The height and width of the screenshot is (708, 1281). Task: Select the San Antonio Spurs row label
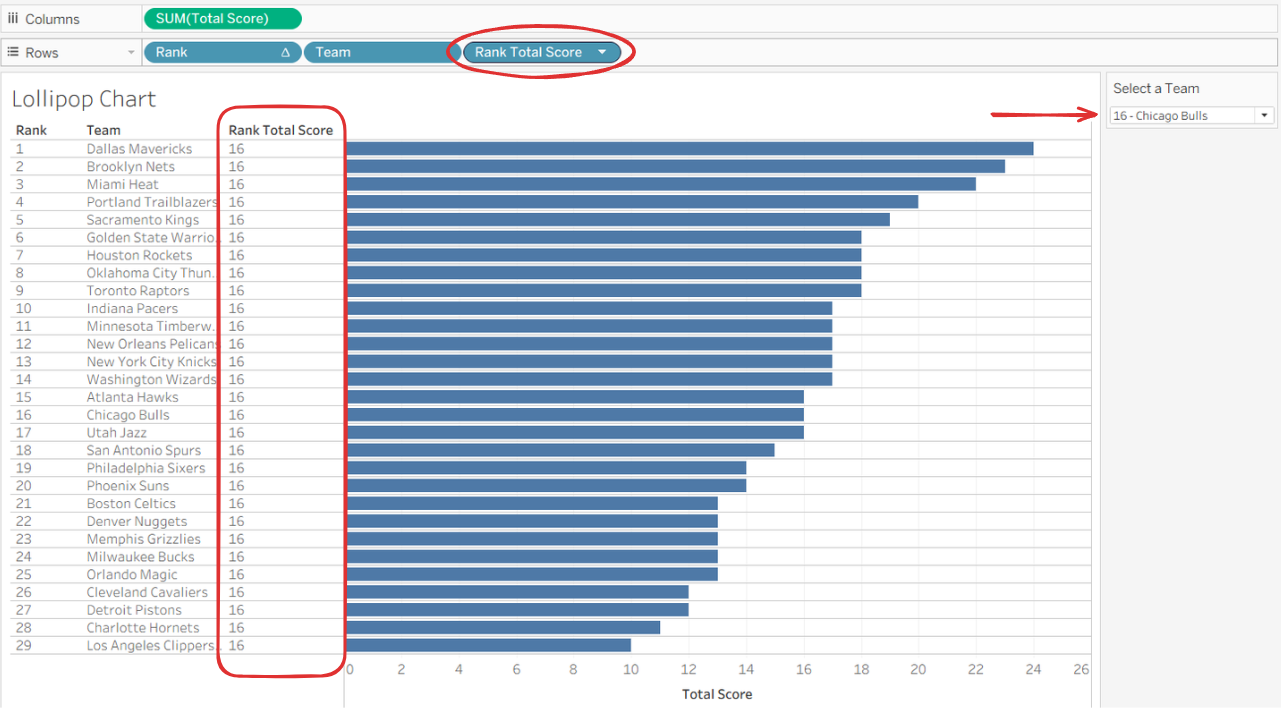144,451
